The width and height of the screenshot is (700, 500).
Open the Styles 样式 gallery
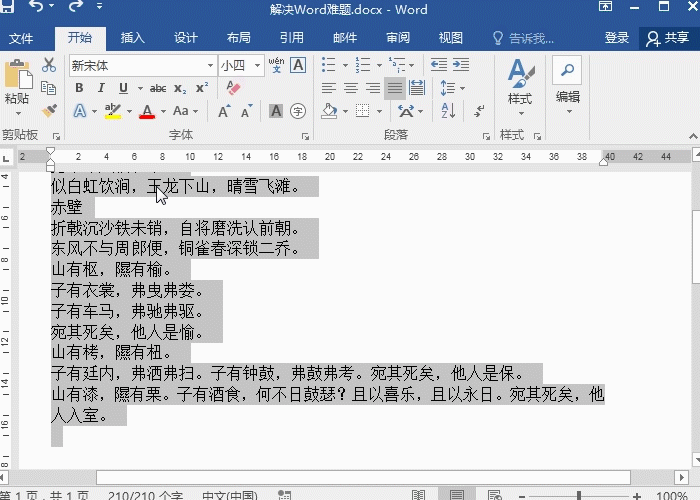tap(520, 87)
